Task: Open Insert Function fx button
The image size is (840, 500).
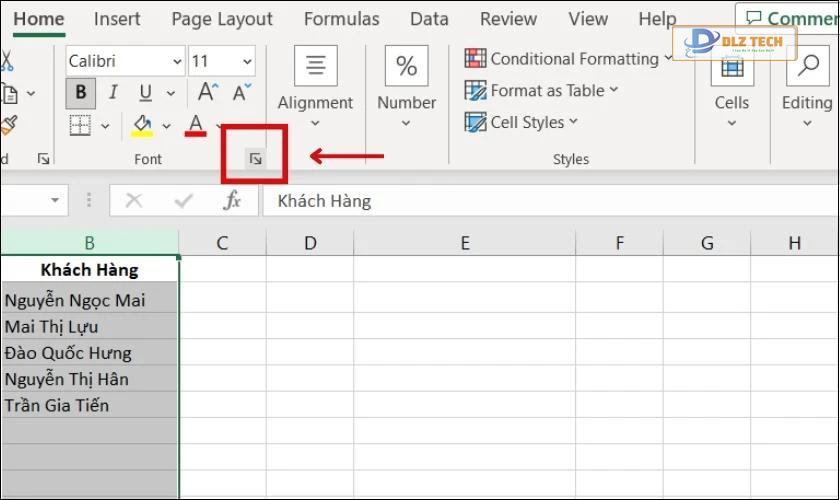Action: click(232, 201)
